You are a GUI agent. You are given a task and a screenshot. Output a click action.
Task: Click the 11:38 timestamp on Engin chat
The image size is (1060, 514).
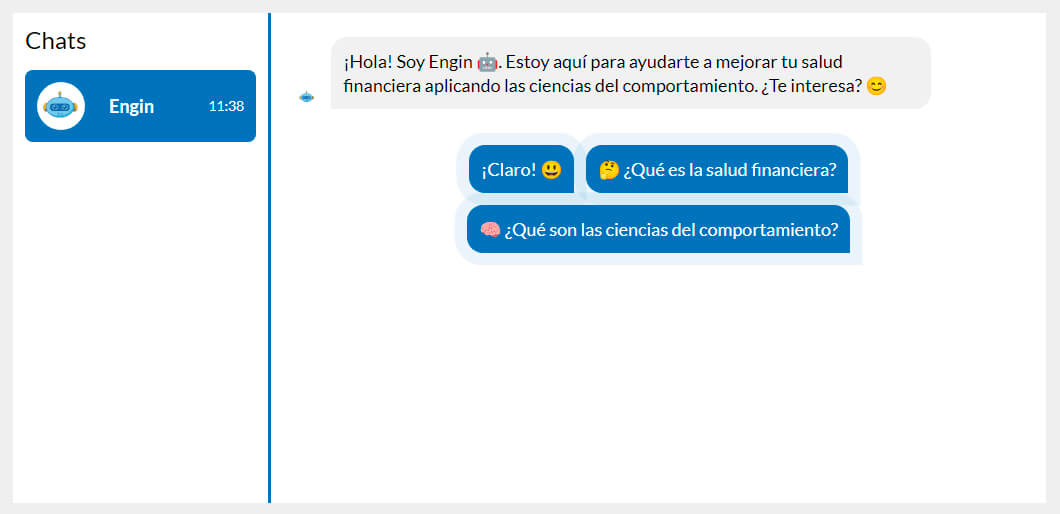pos(226,106)
